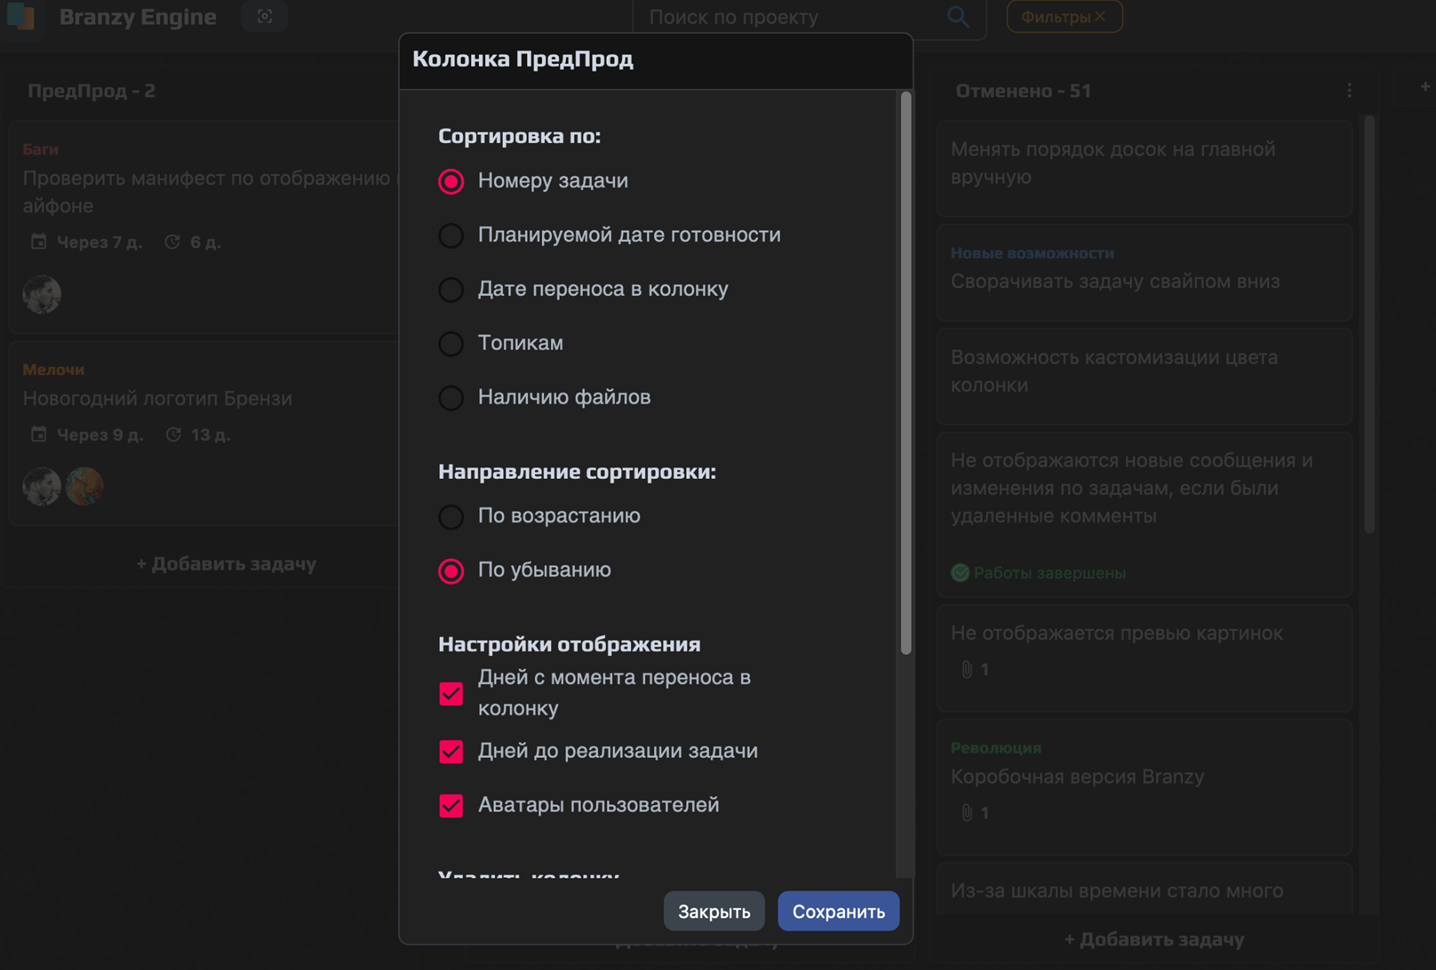Click the attachment icon on Не отображается превью card
1436x970 pixels.
click(967, 669)
